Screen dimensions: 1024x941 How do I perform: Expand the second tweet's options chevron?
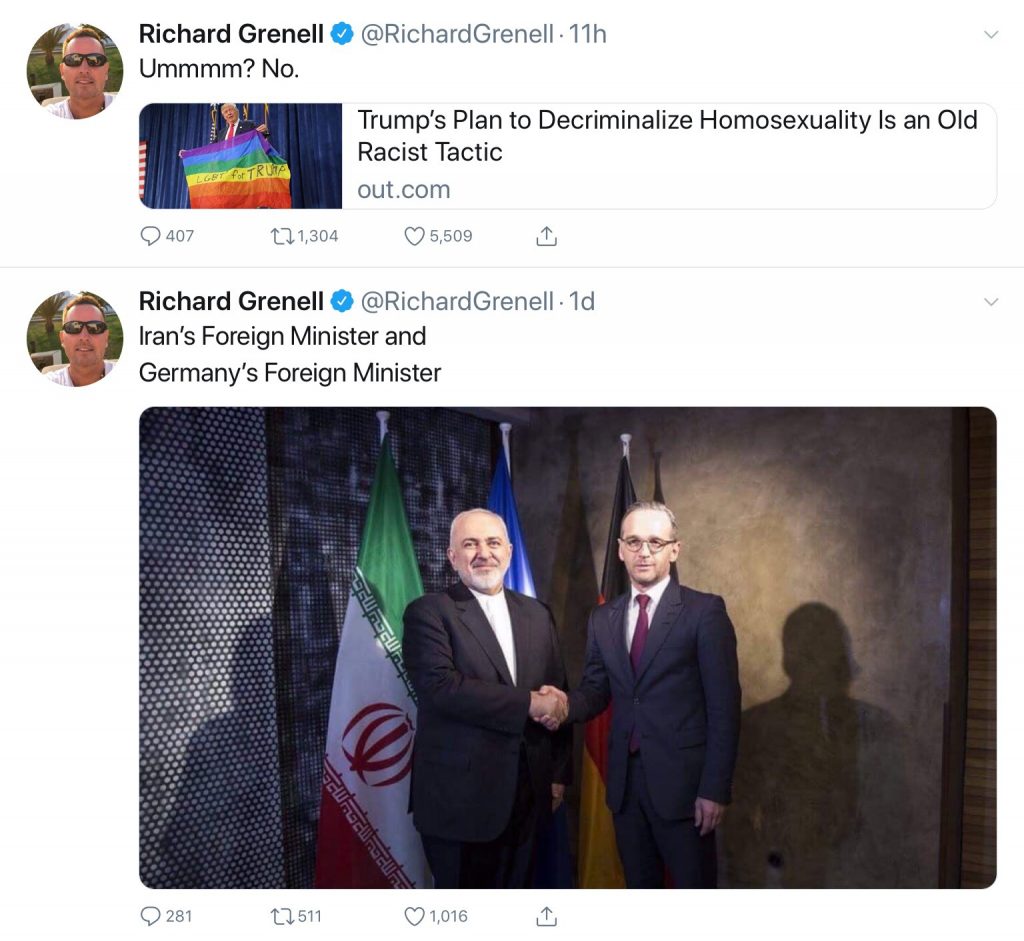click(x=991, y=302)
